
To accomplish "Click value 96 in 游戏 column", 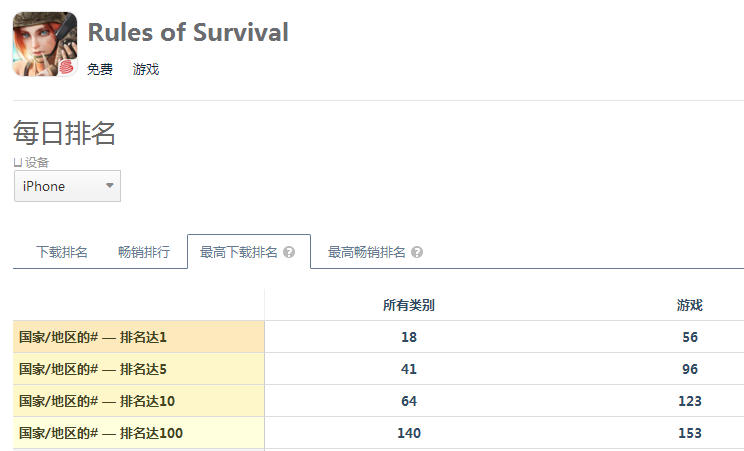I will click(x=690, y=369).
